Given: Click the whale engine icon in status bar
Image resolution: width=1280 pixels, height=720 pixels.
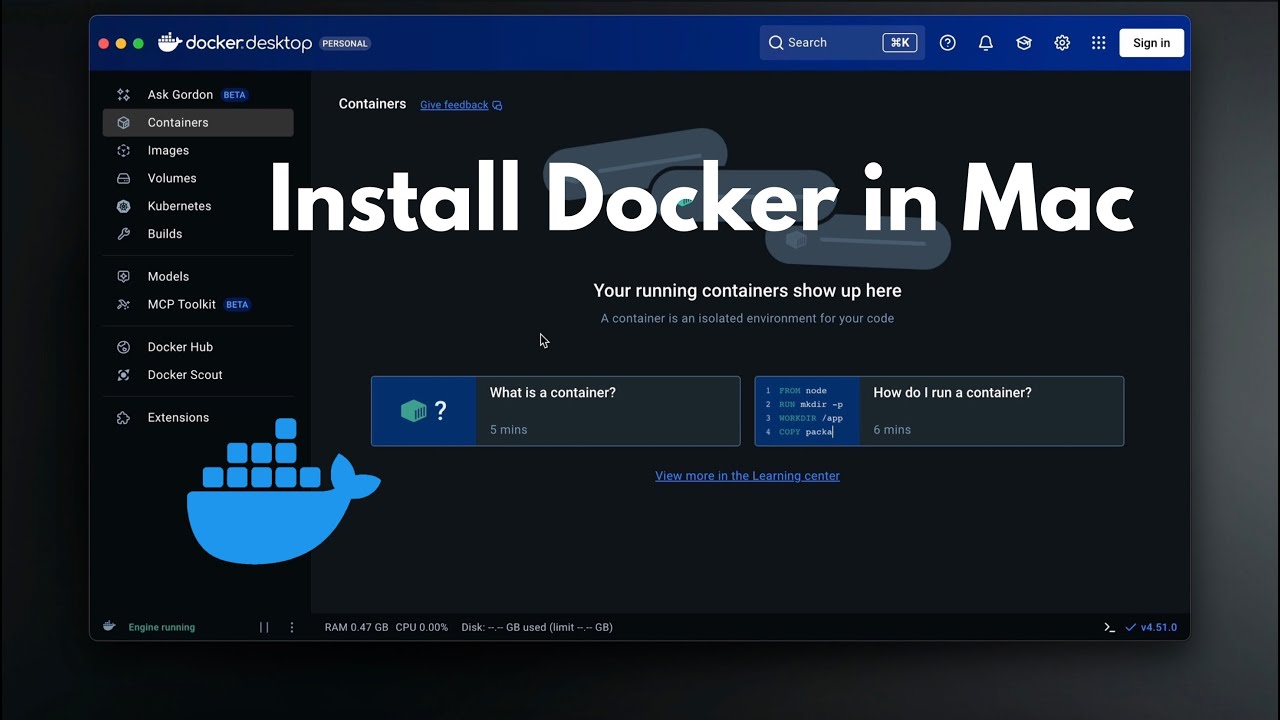Looking at the screenshot, I should click(109, 627).
